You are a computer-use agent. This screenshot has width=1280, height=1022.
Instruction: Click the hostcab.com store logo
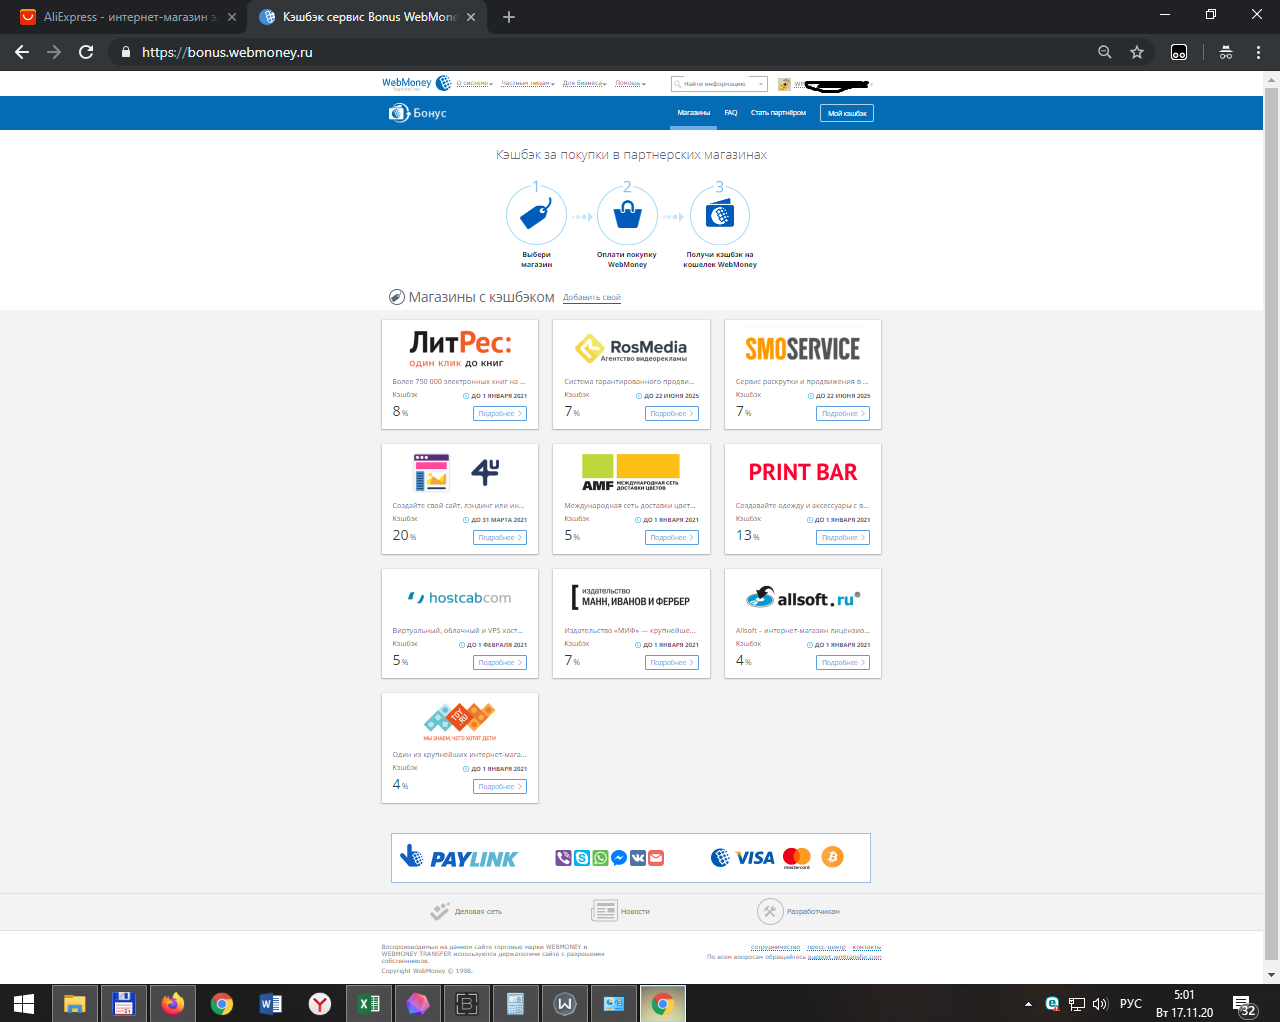(460, 598)
